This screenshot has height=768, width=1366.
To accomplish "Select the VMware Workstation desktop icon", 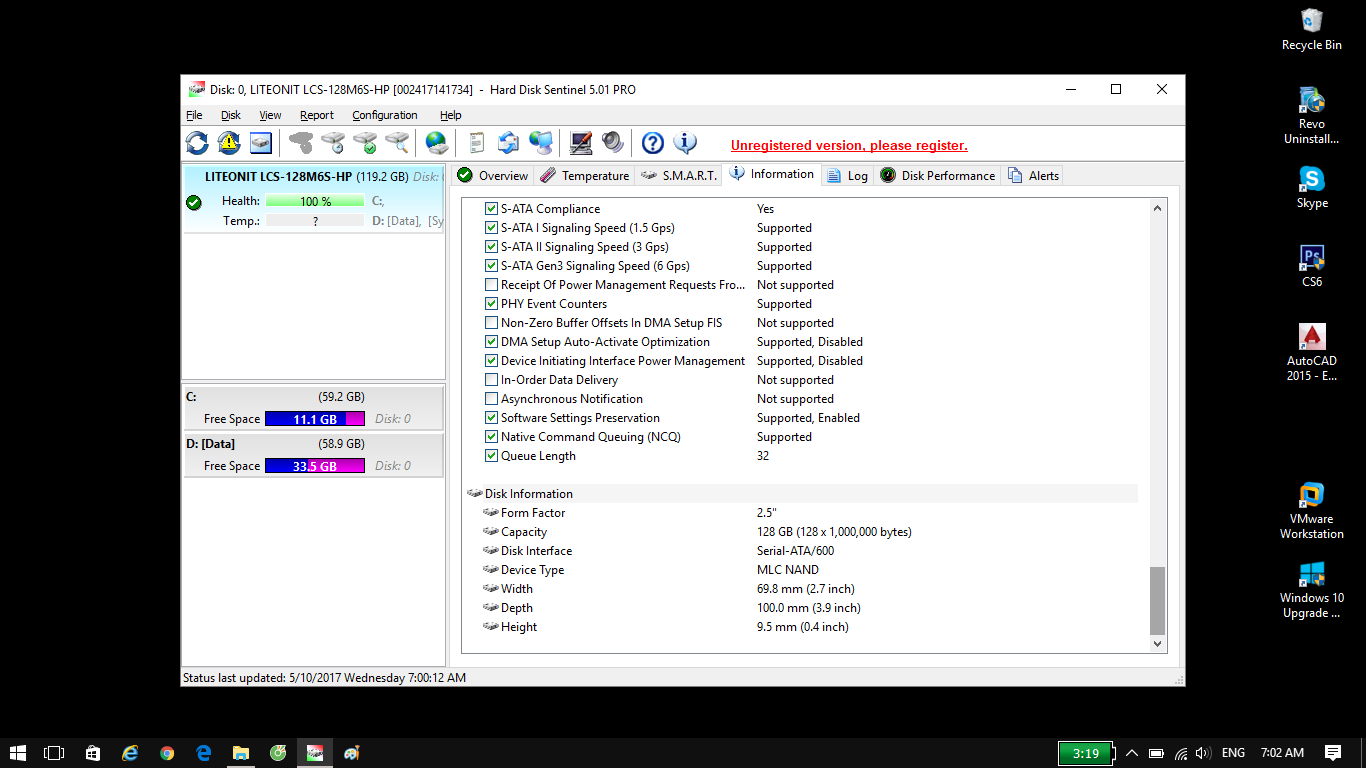I will tap(1312, 511).
